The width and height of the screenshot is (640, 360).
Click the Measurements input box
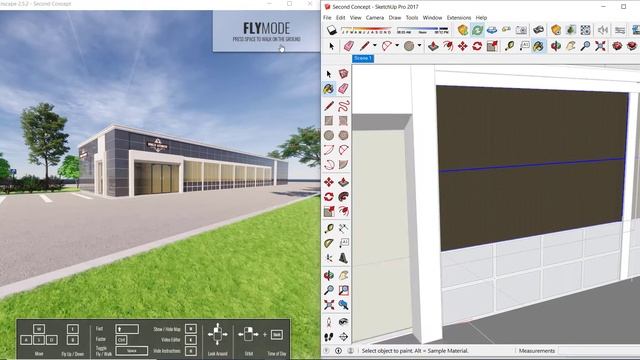pos(599,351)
